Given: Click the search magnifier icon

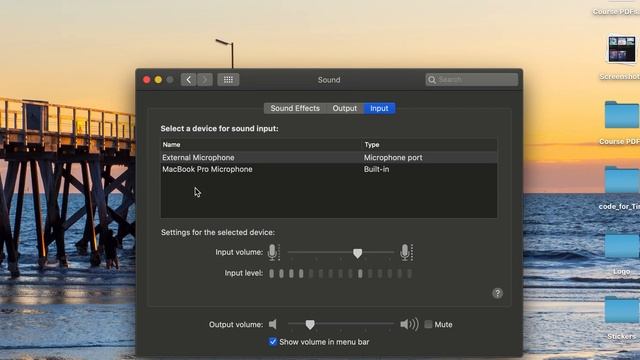Looking at the screenshot, I should tap(432, 80).
